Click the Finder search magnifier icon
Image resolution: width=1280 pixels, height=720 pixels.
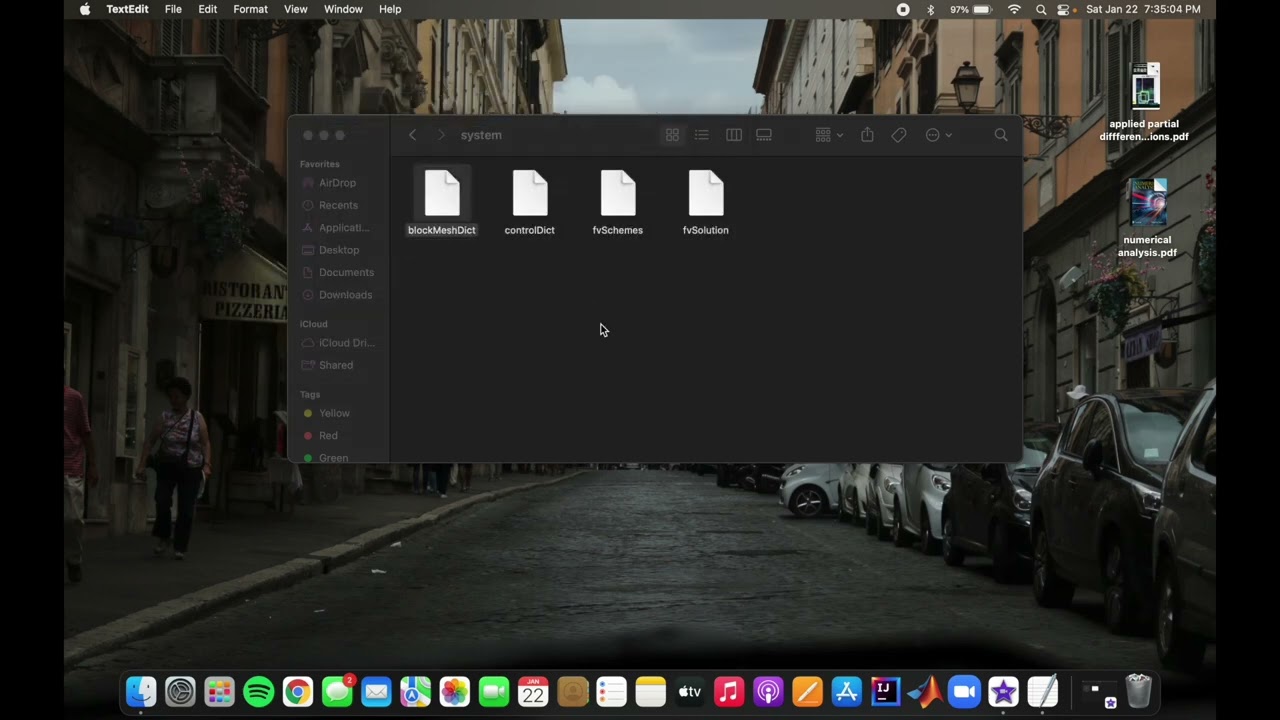(1001, 135)
